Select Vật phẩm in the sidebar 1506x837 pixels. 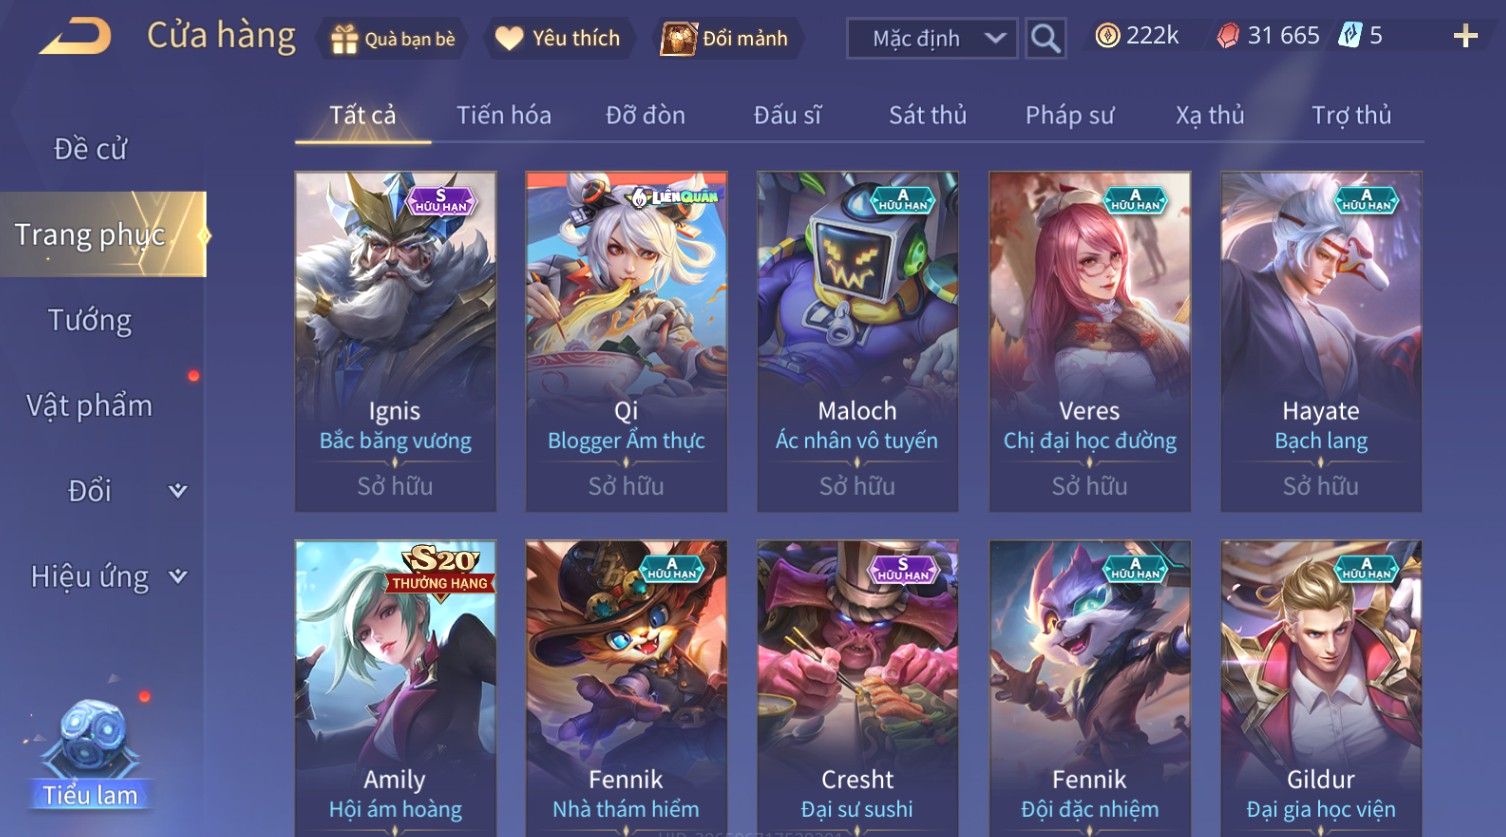click(90, 405)
